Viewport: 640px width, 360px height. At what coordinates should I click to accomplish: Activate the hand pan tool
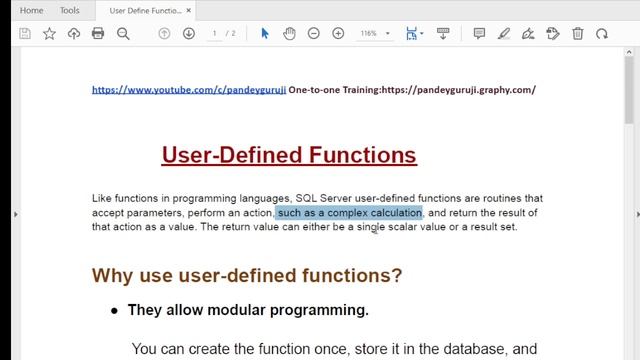point(289,33)
